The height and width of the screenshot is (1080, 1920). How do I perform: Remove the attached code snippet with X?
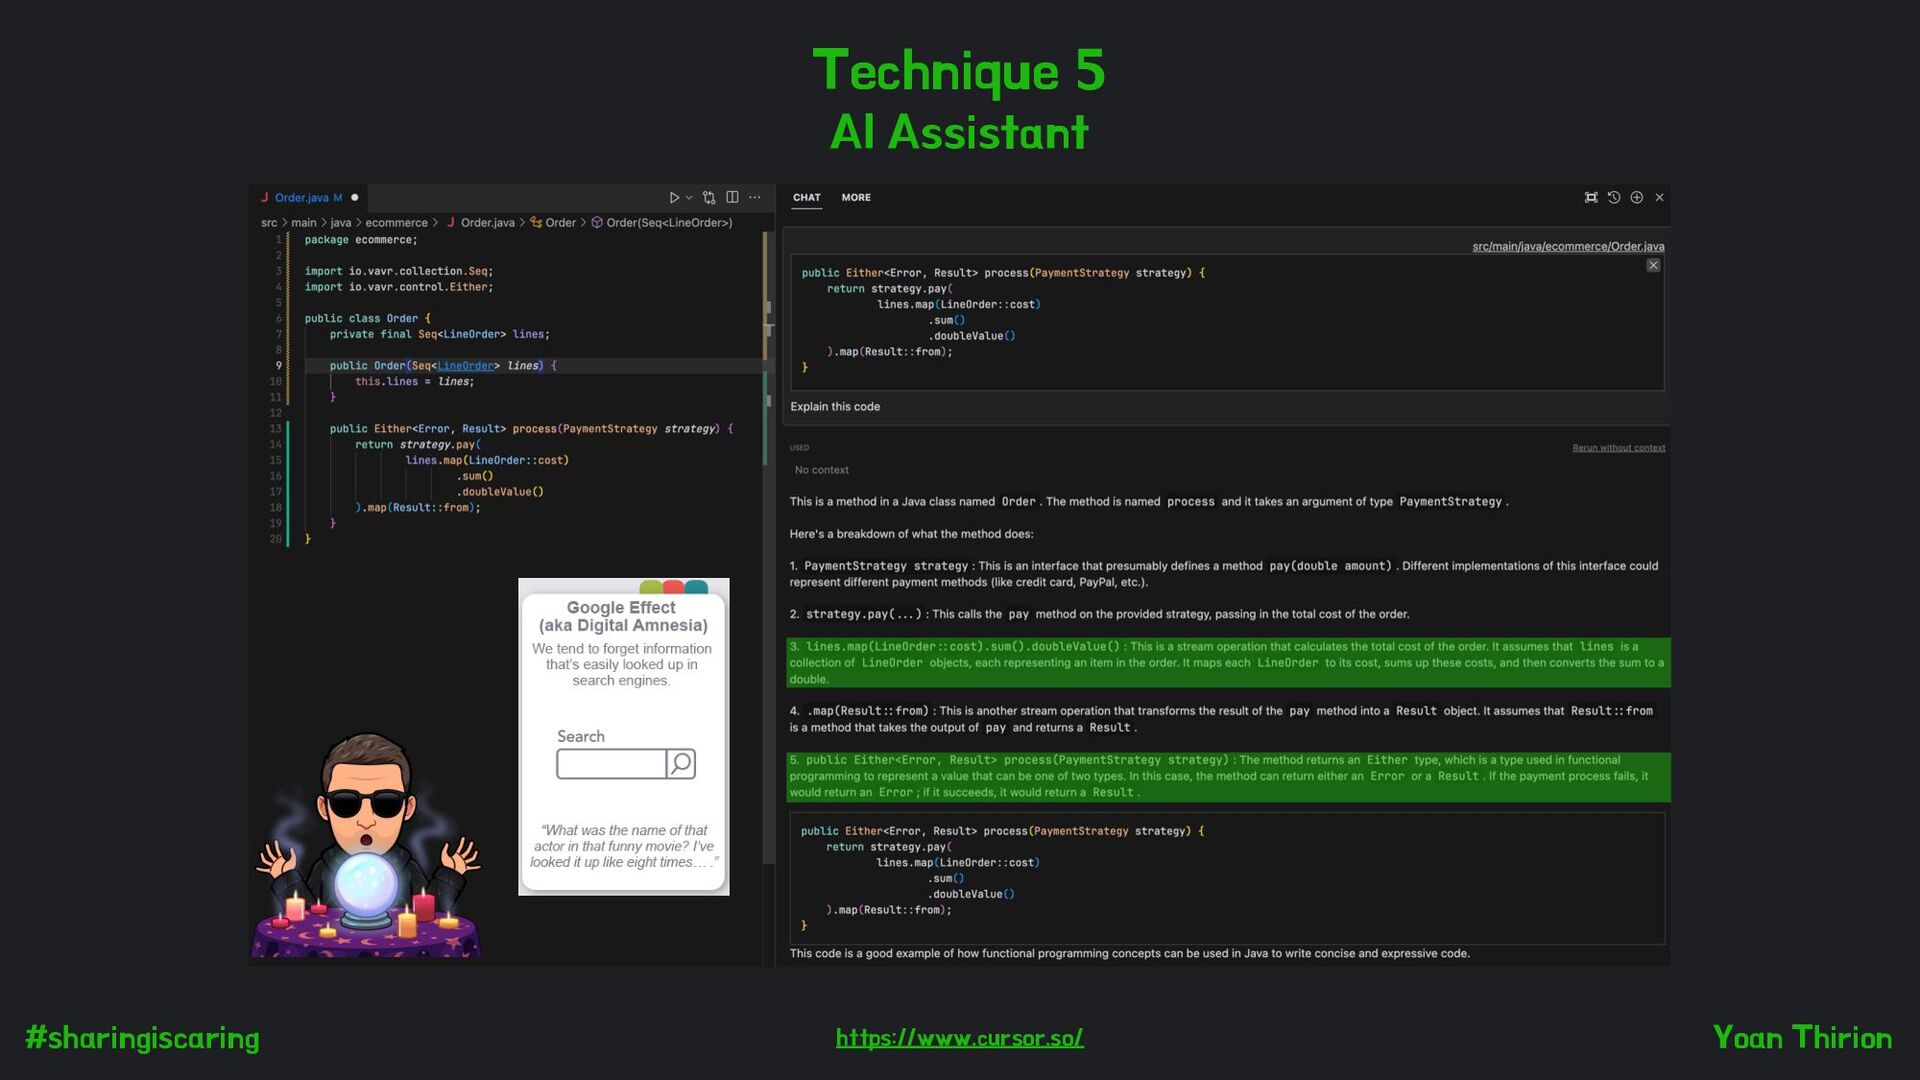[1653, 266]
